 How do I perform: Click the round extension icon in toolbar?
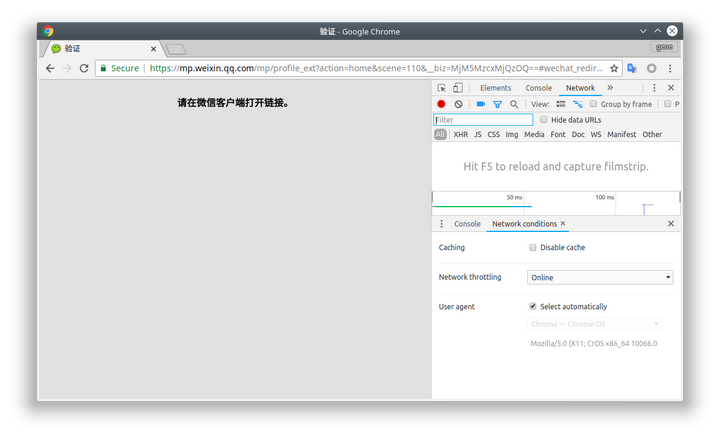click(x=652, y=68)
